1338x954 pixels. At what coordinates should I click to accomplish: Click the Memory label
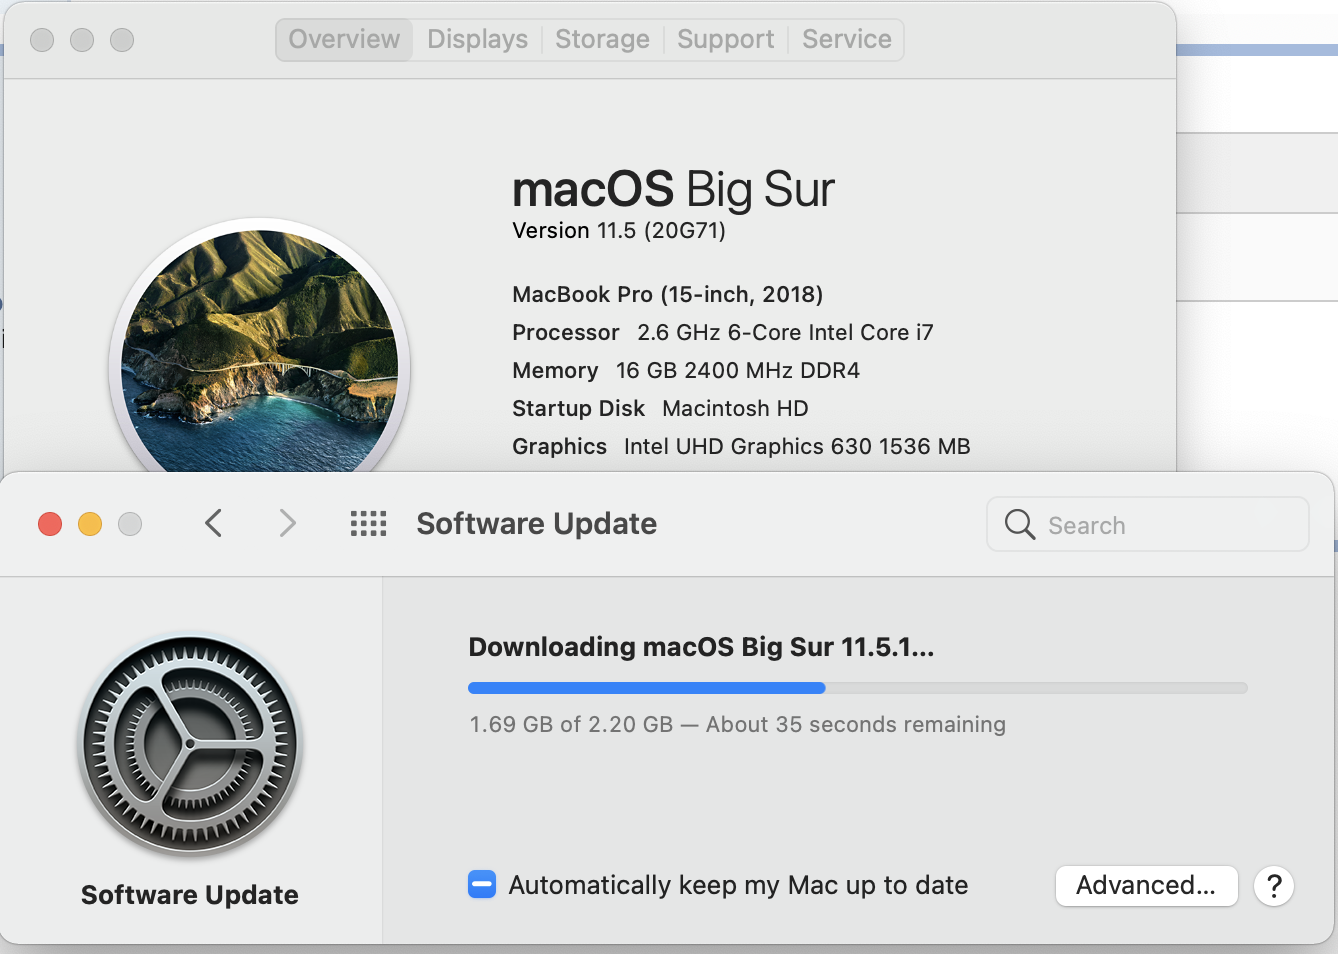pyautogui.click(x=555, y=371)
